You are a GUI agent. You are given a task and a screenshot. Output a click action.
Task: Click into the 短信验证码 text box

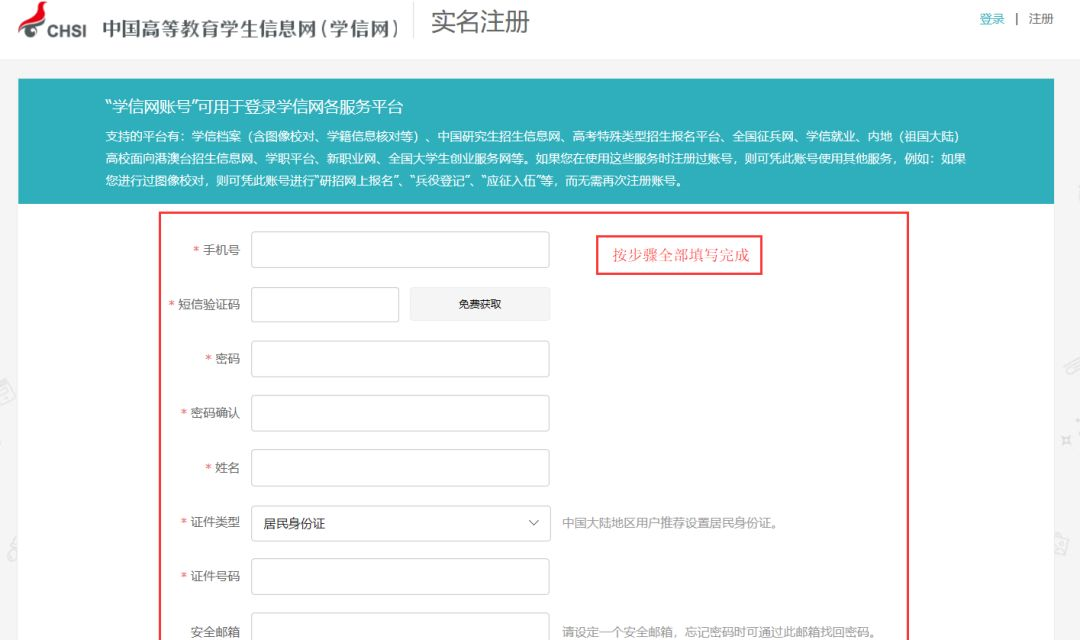(325, 305)
